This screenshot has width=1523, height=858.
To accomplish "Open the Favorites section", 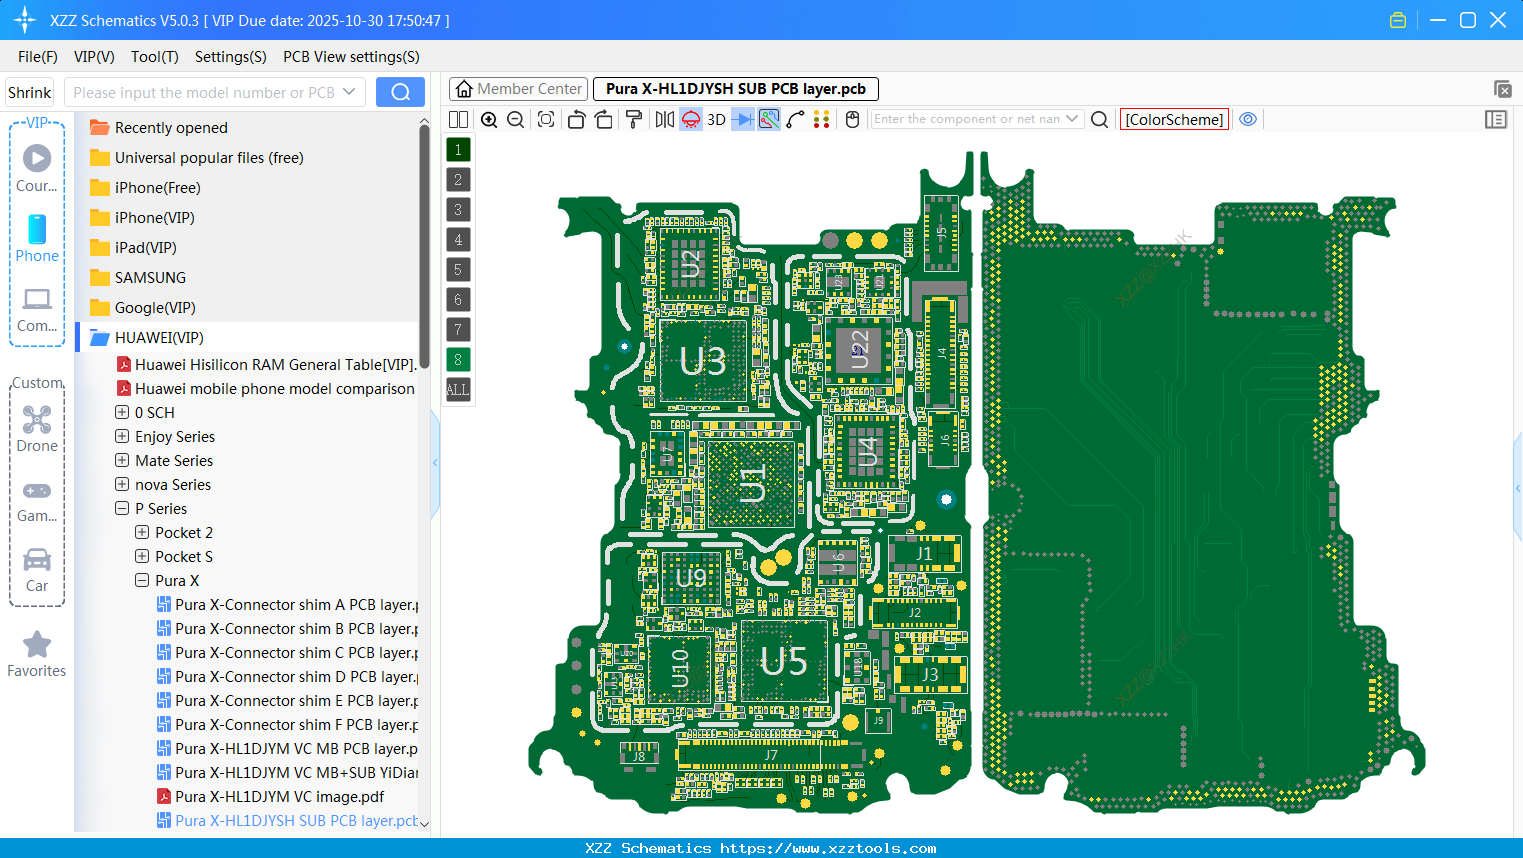I will (x=37, y=654).
